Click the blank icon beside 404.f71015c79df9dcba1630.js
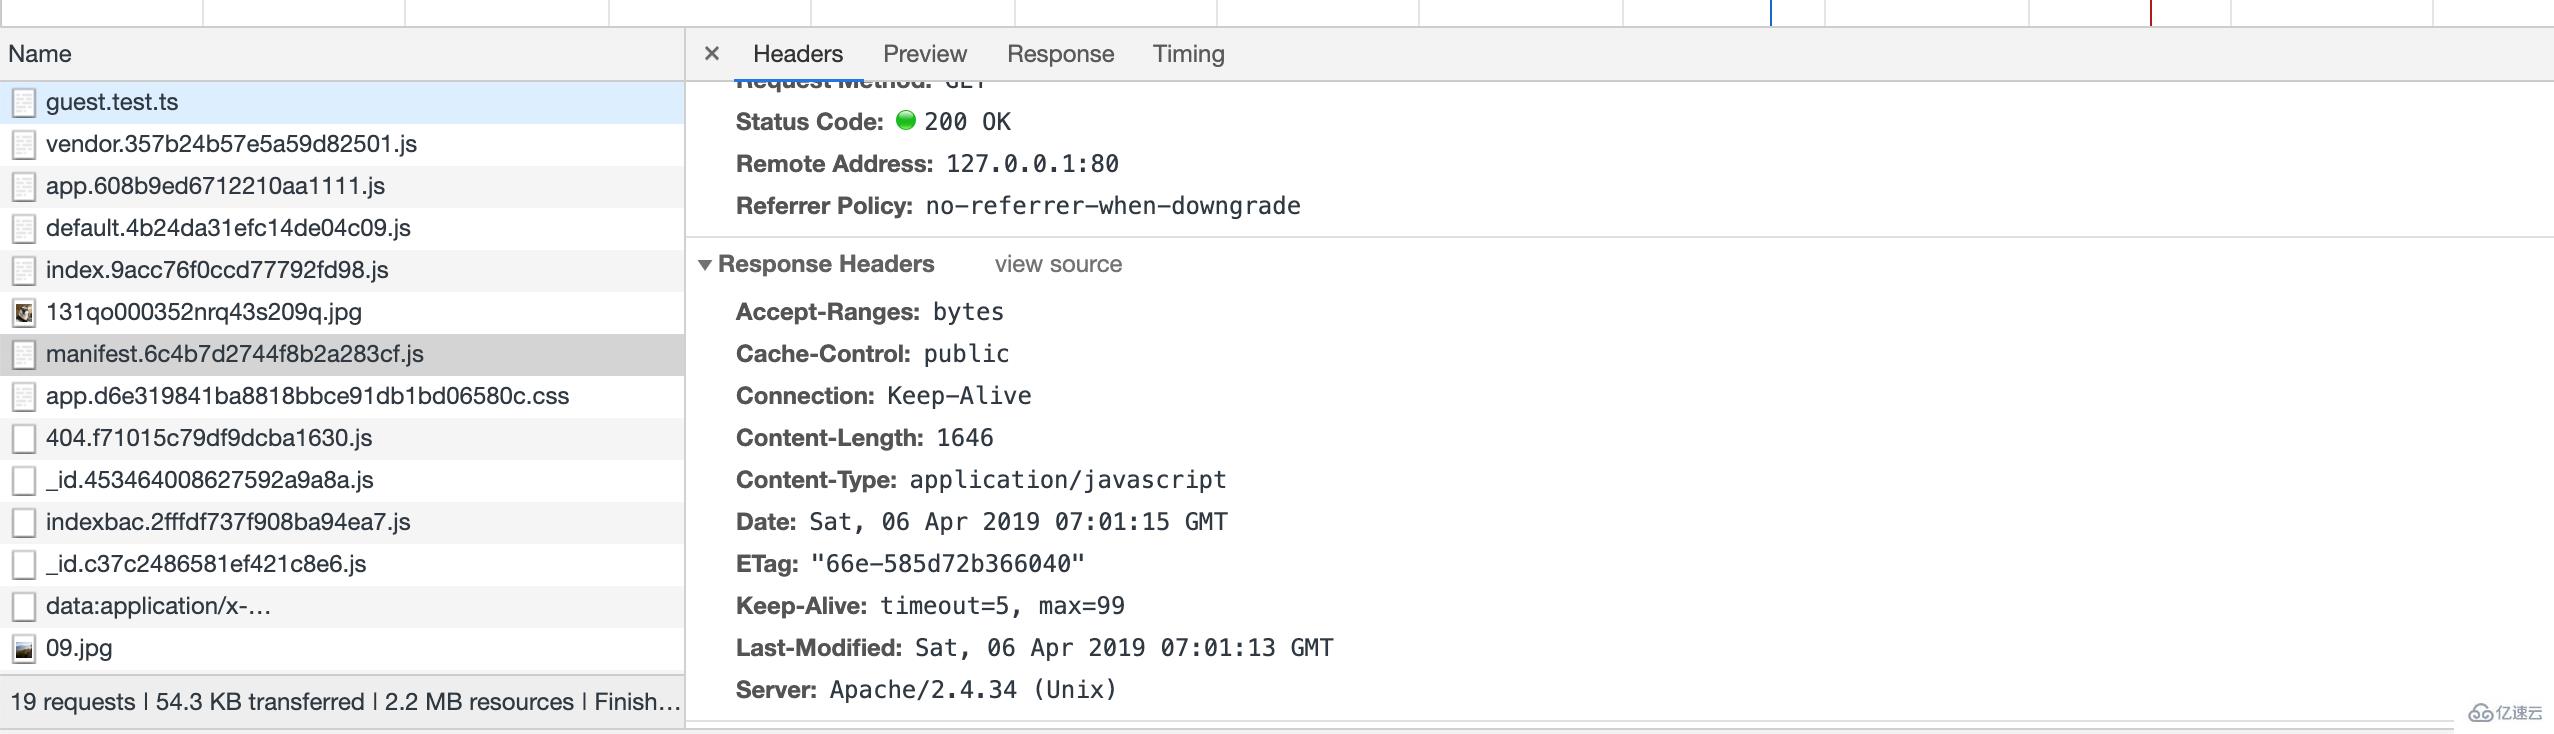The width and height of the screenshot is (2554, 734). (x=24, y=439)
